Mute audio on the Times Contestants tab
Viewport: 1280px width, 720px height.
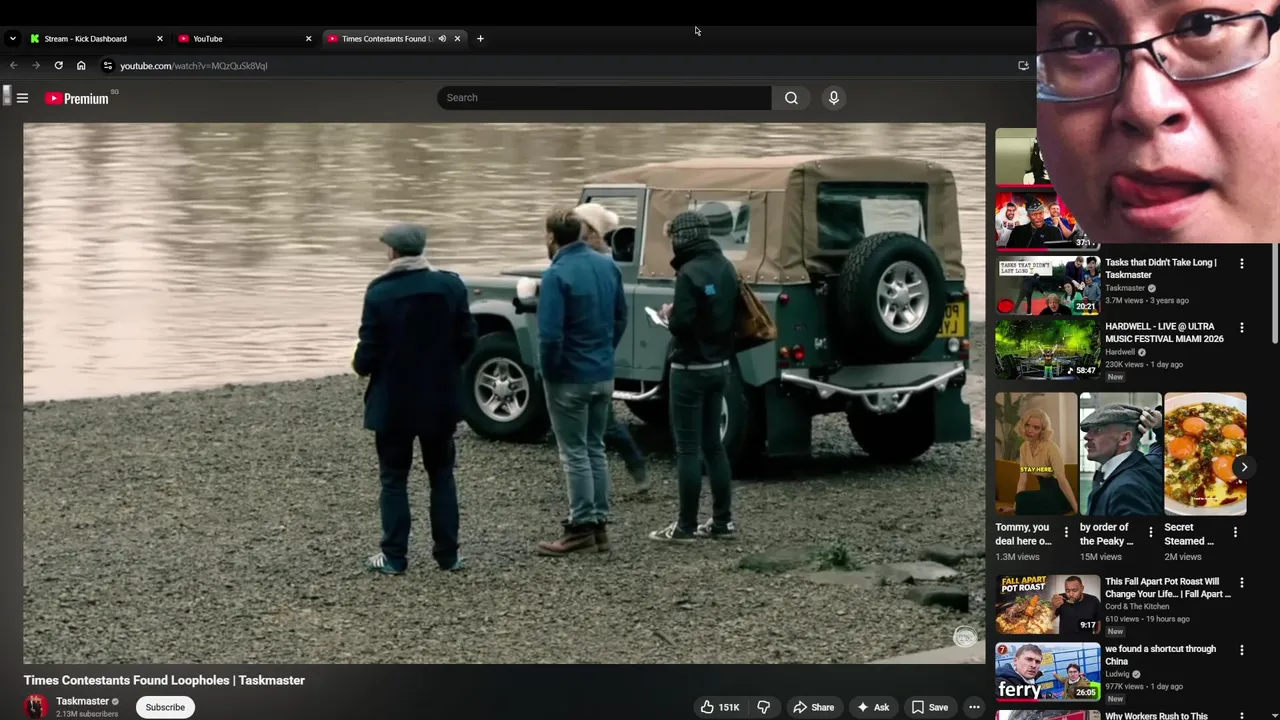tap(442, 38)
